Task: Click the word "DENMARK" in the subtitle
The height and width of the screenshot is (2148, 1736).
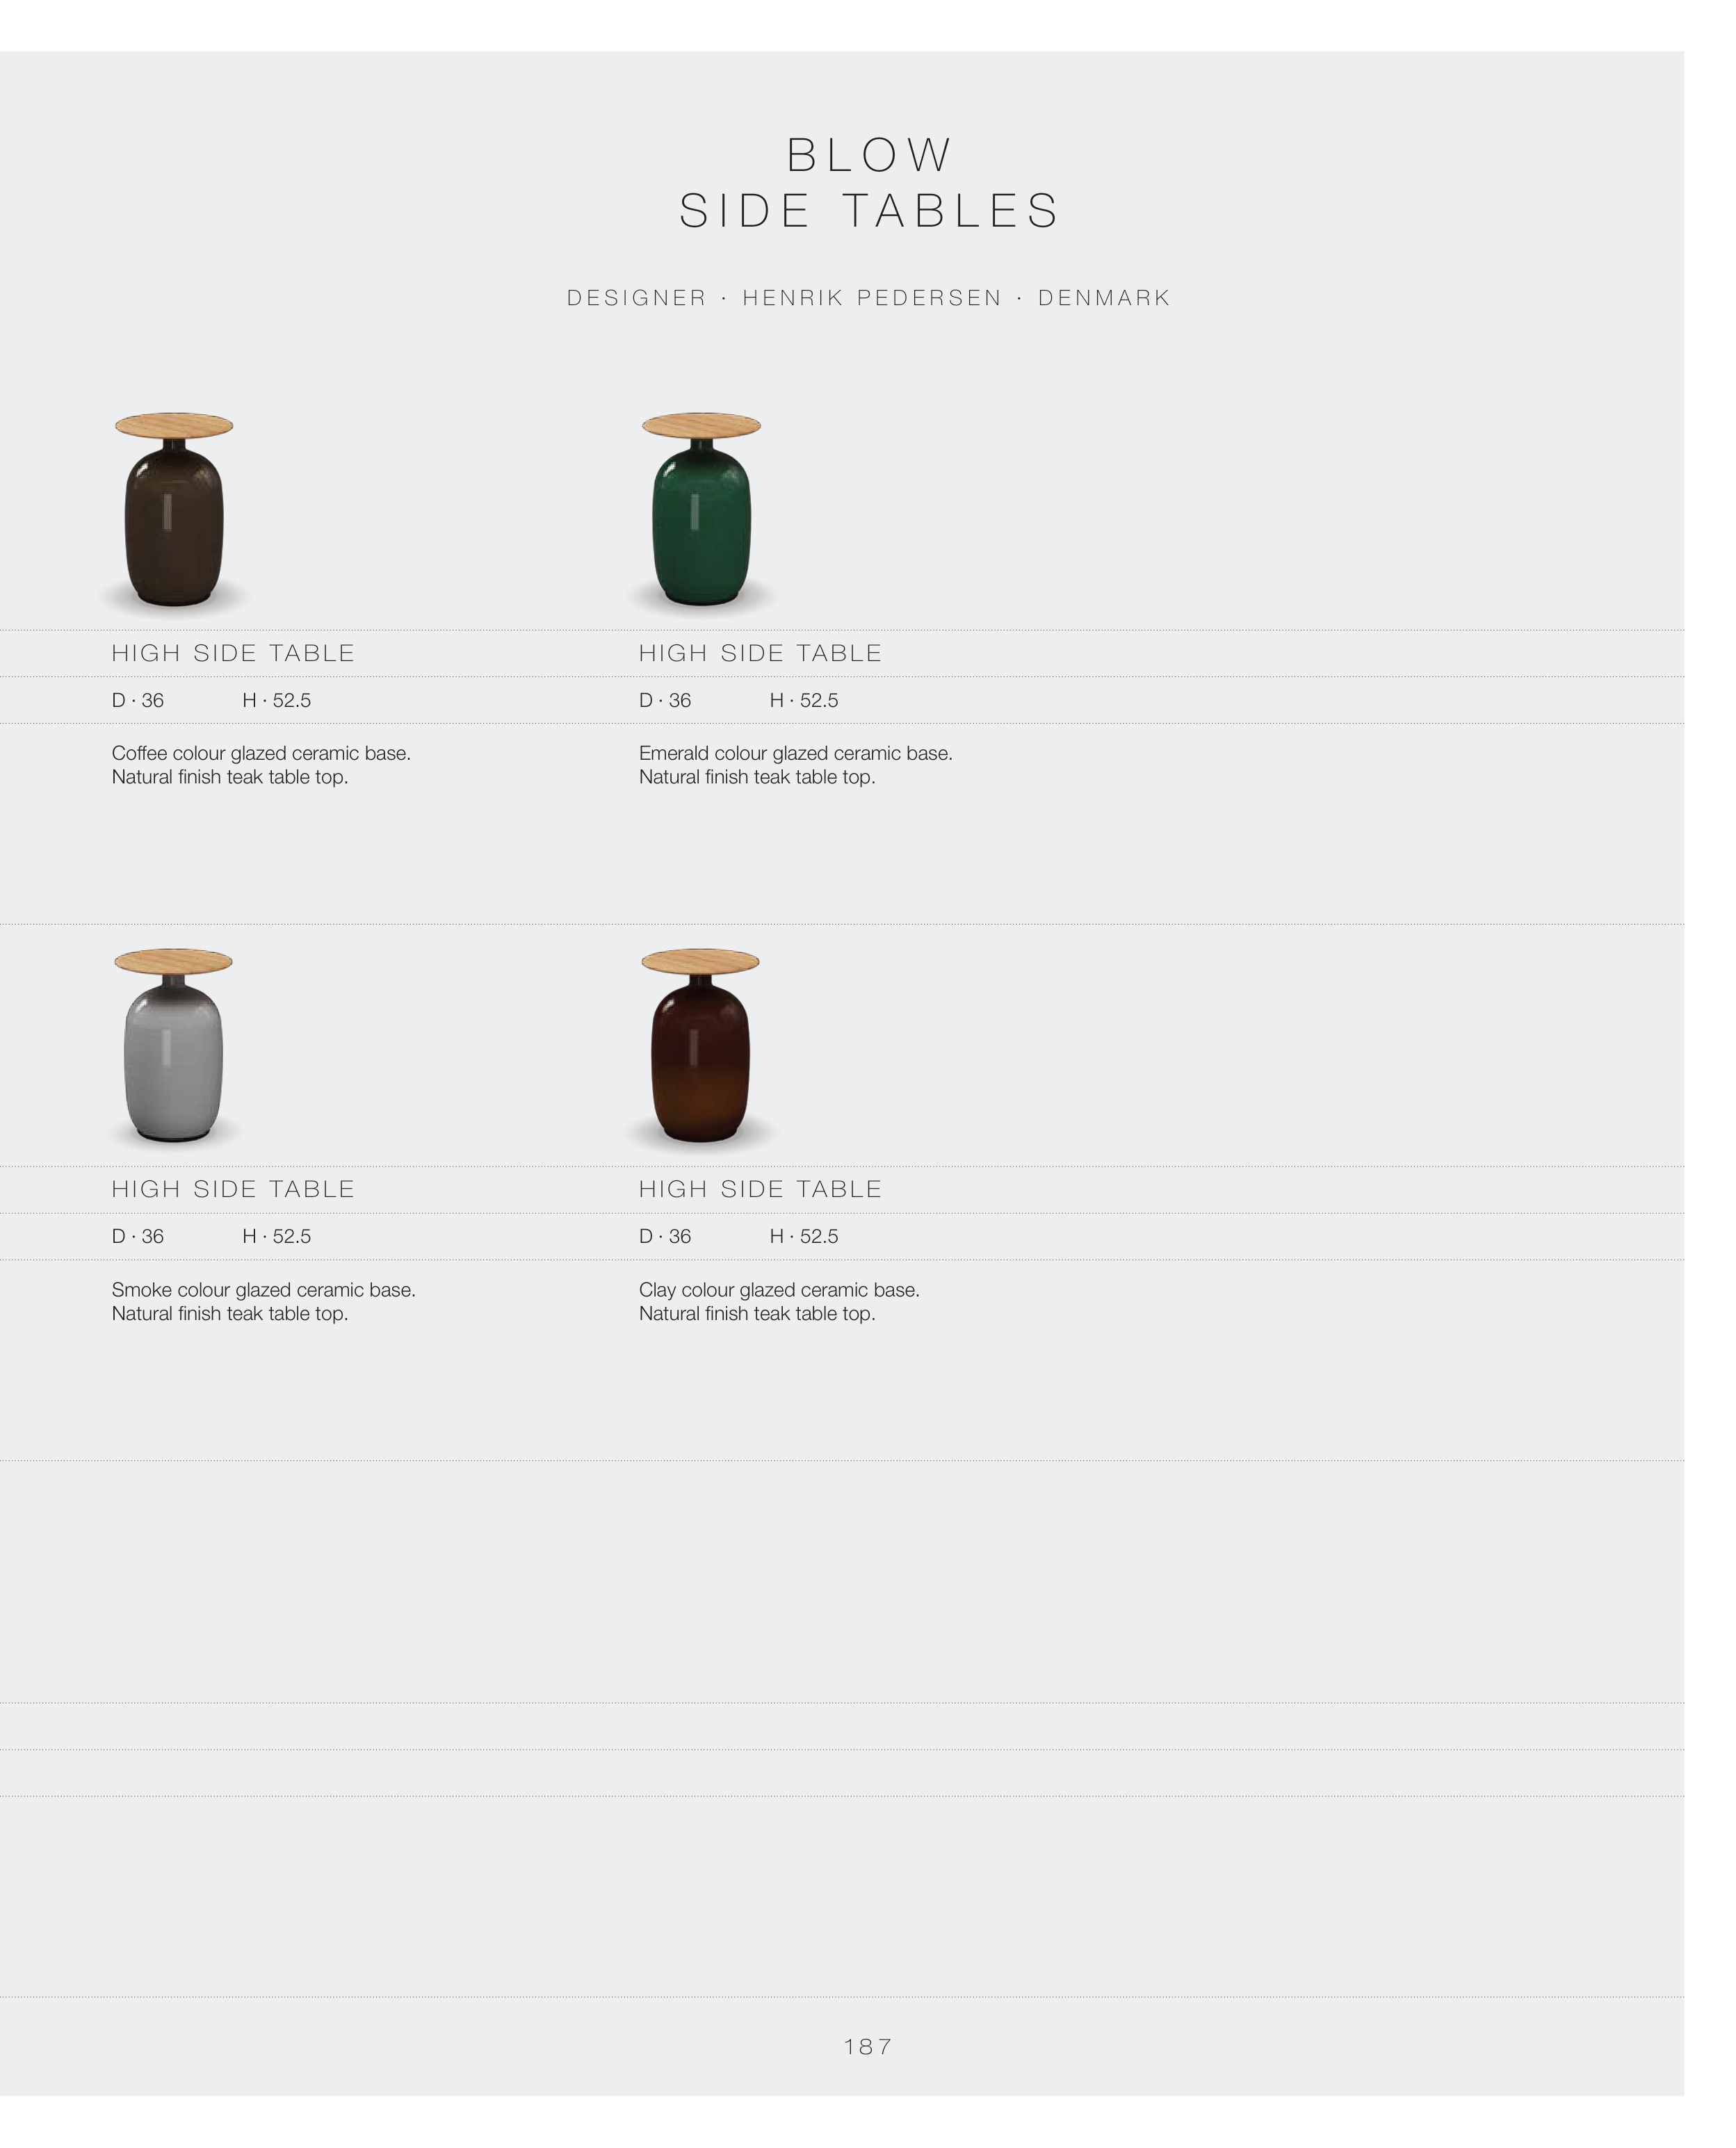Action: click(1104, 298)
